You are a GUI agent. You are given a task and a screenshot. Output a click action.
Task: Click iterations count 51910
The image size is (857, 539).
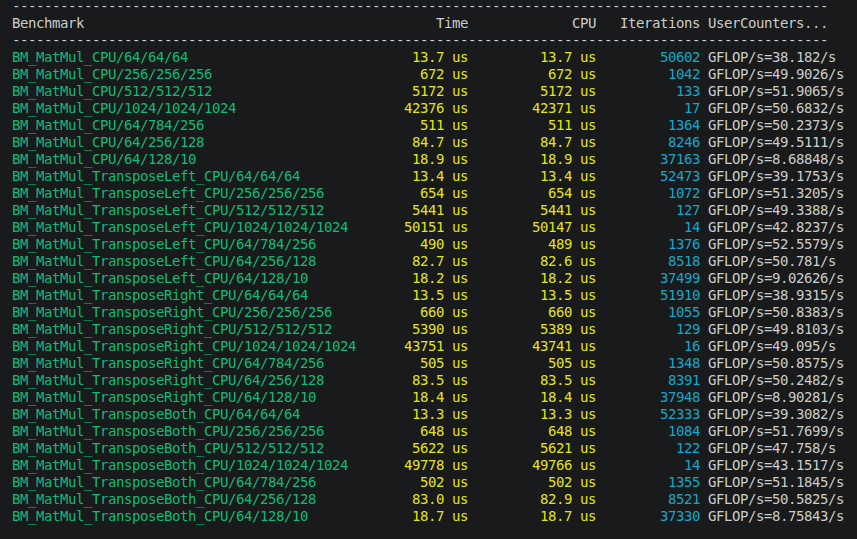coord(680,295)
